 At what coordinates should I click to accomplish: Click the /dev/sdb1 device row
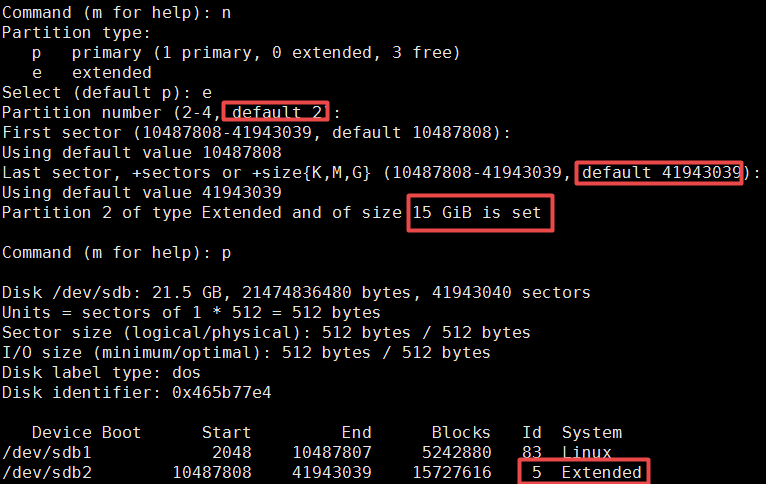tap(307, 453)
